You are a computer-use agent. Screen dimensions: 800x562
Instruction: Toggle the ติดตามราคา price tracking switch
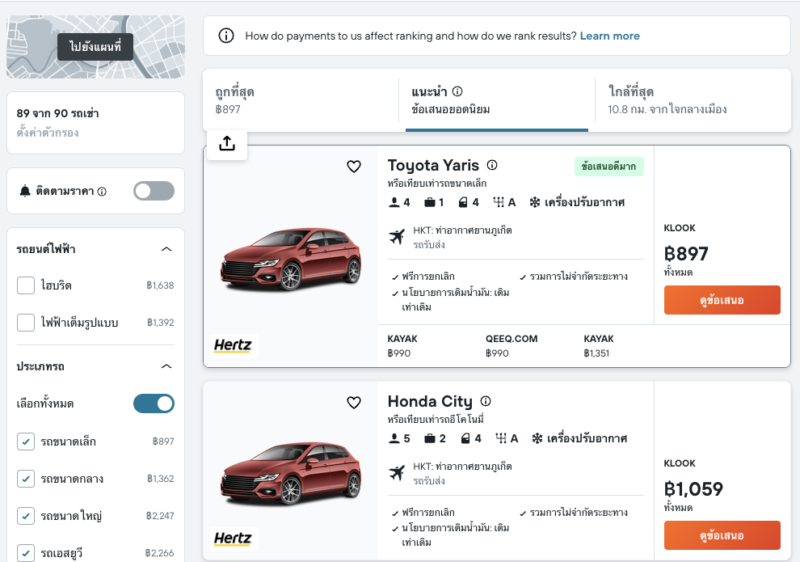(x=154, y=191)
